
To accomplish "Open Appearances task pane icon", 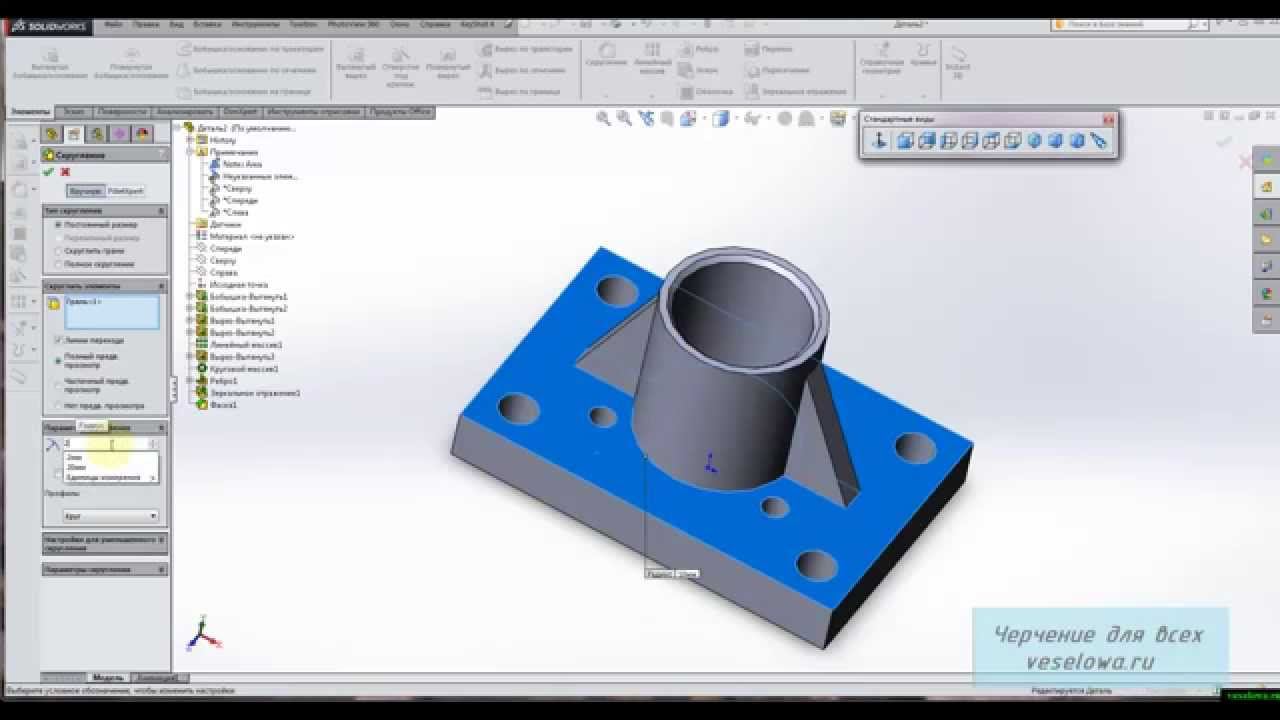I will [x=1266, y=293].
